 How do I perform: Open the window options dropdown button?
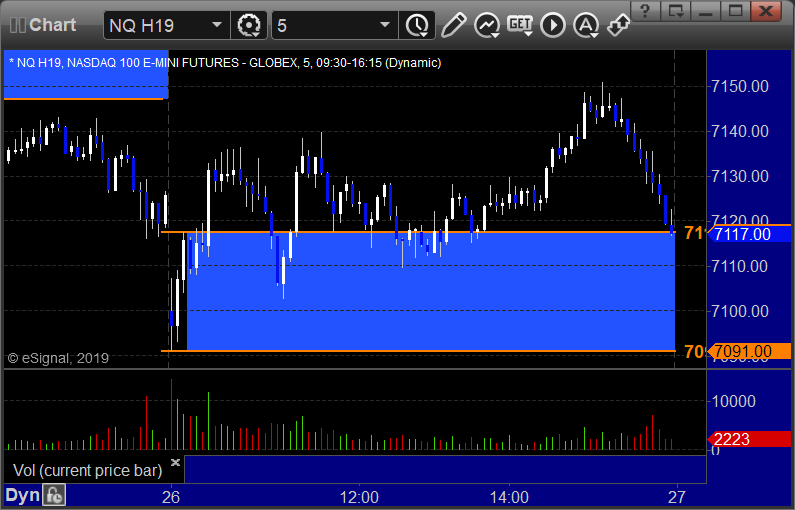(676, 11)
